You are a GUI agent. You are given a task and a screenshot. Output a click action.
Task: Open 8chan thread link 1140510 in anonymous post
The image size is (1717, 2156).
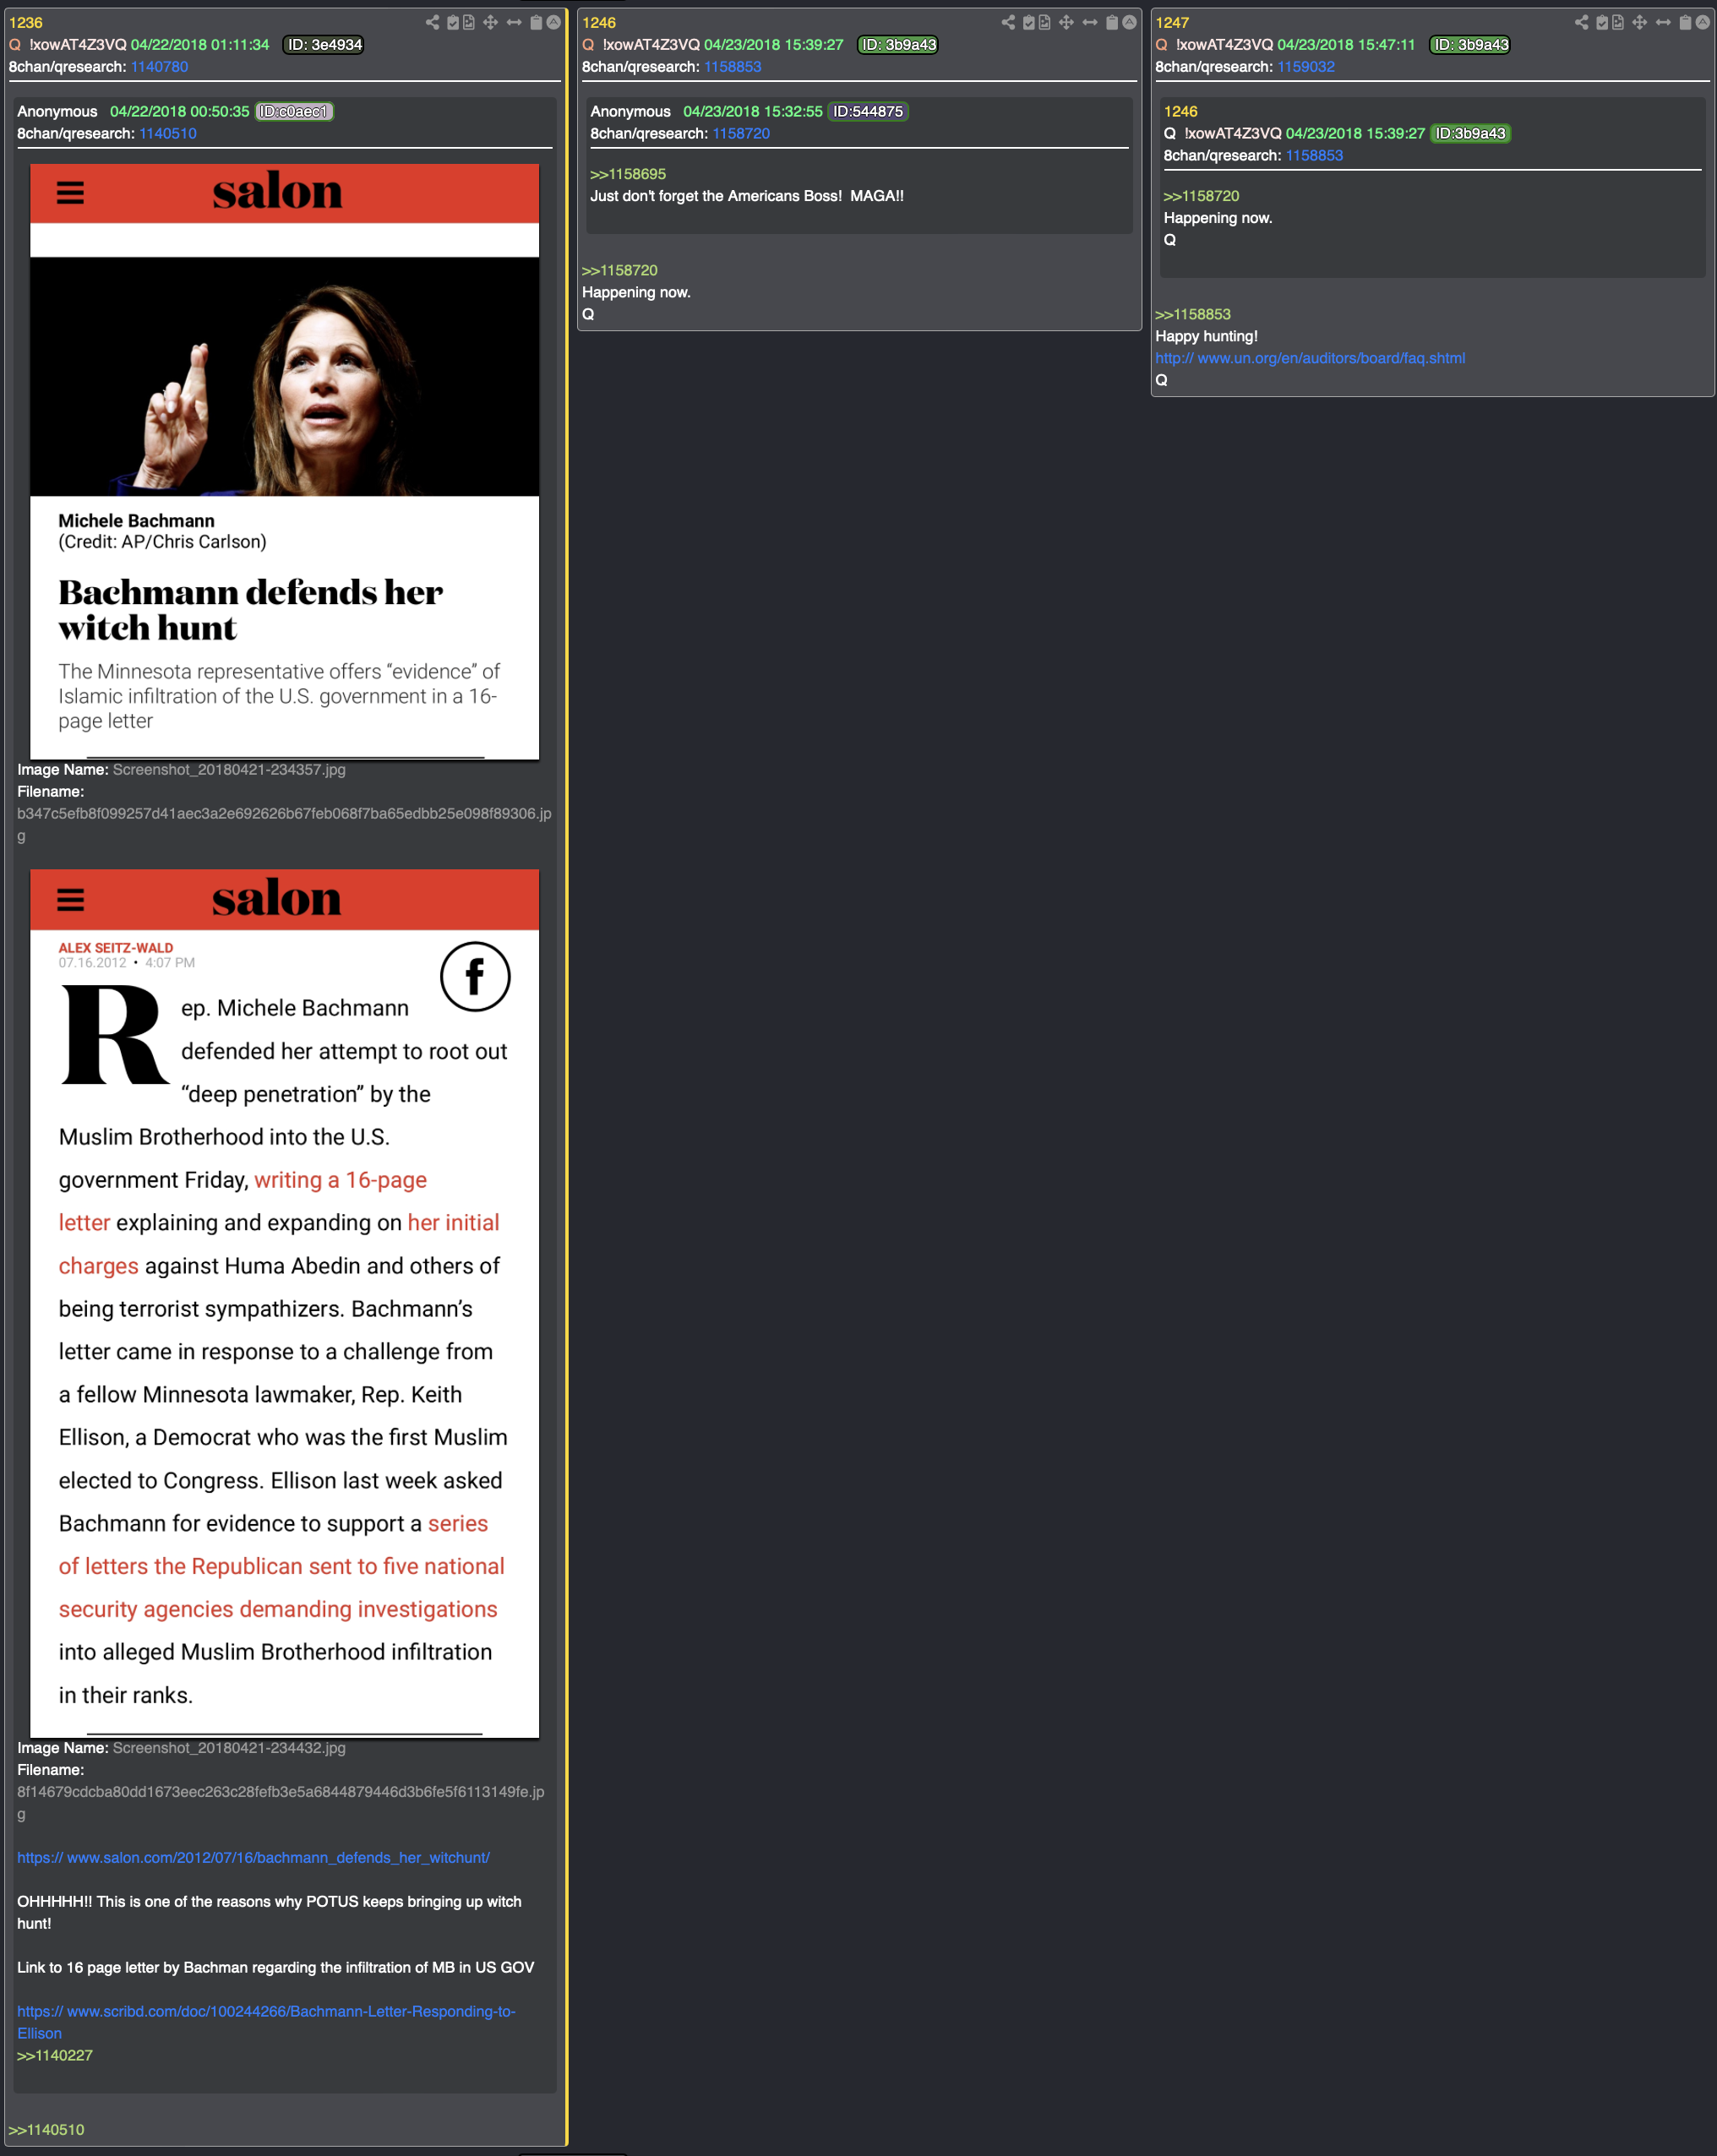click(x=168, y=133)
